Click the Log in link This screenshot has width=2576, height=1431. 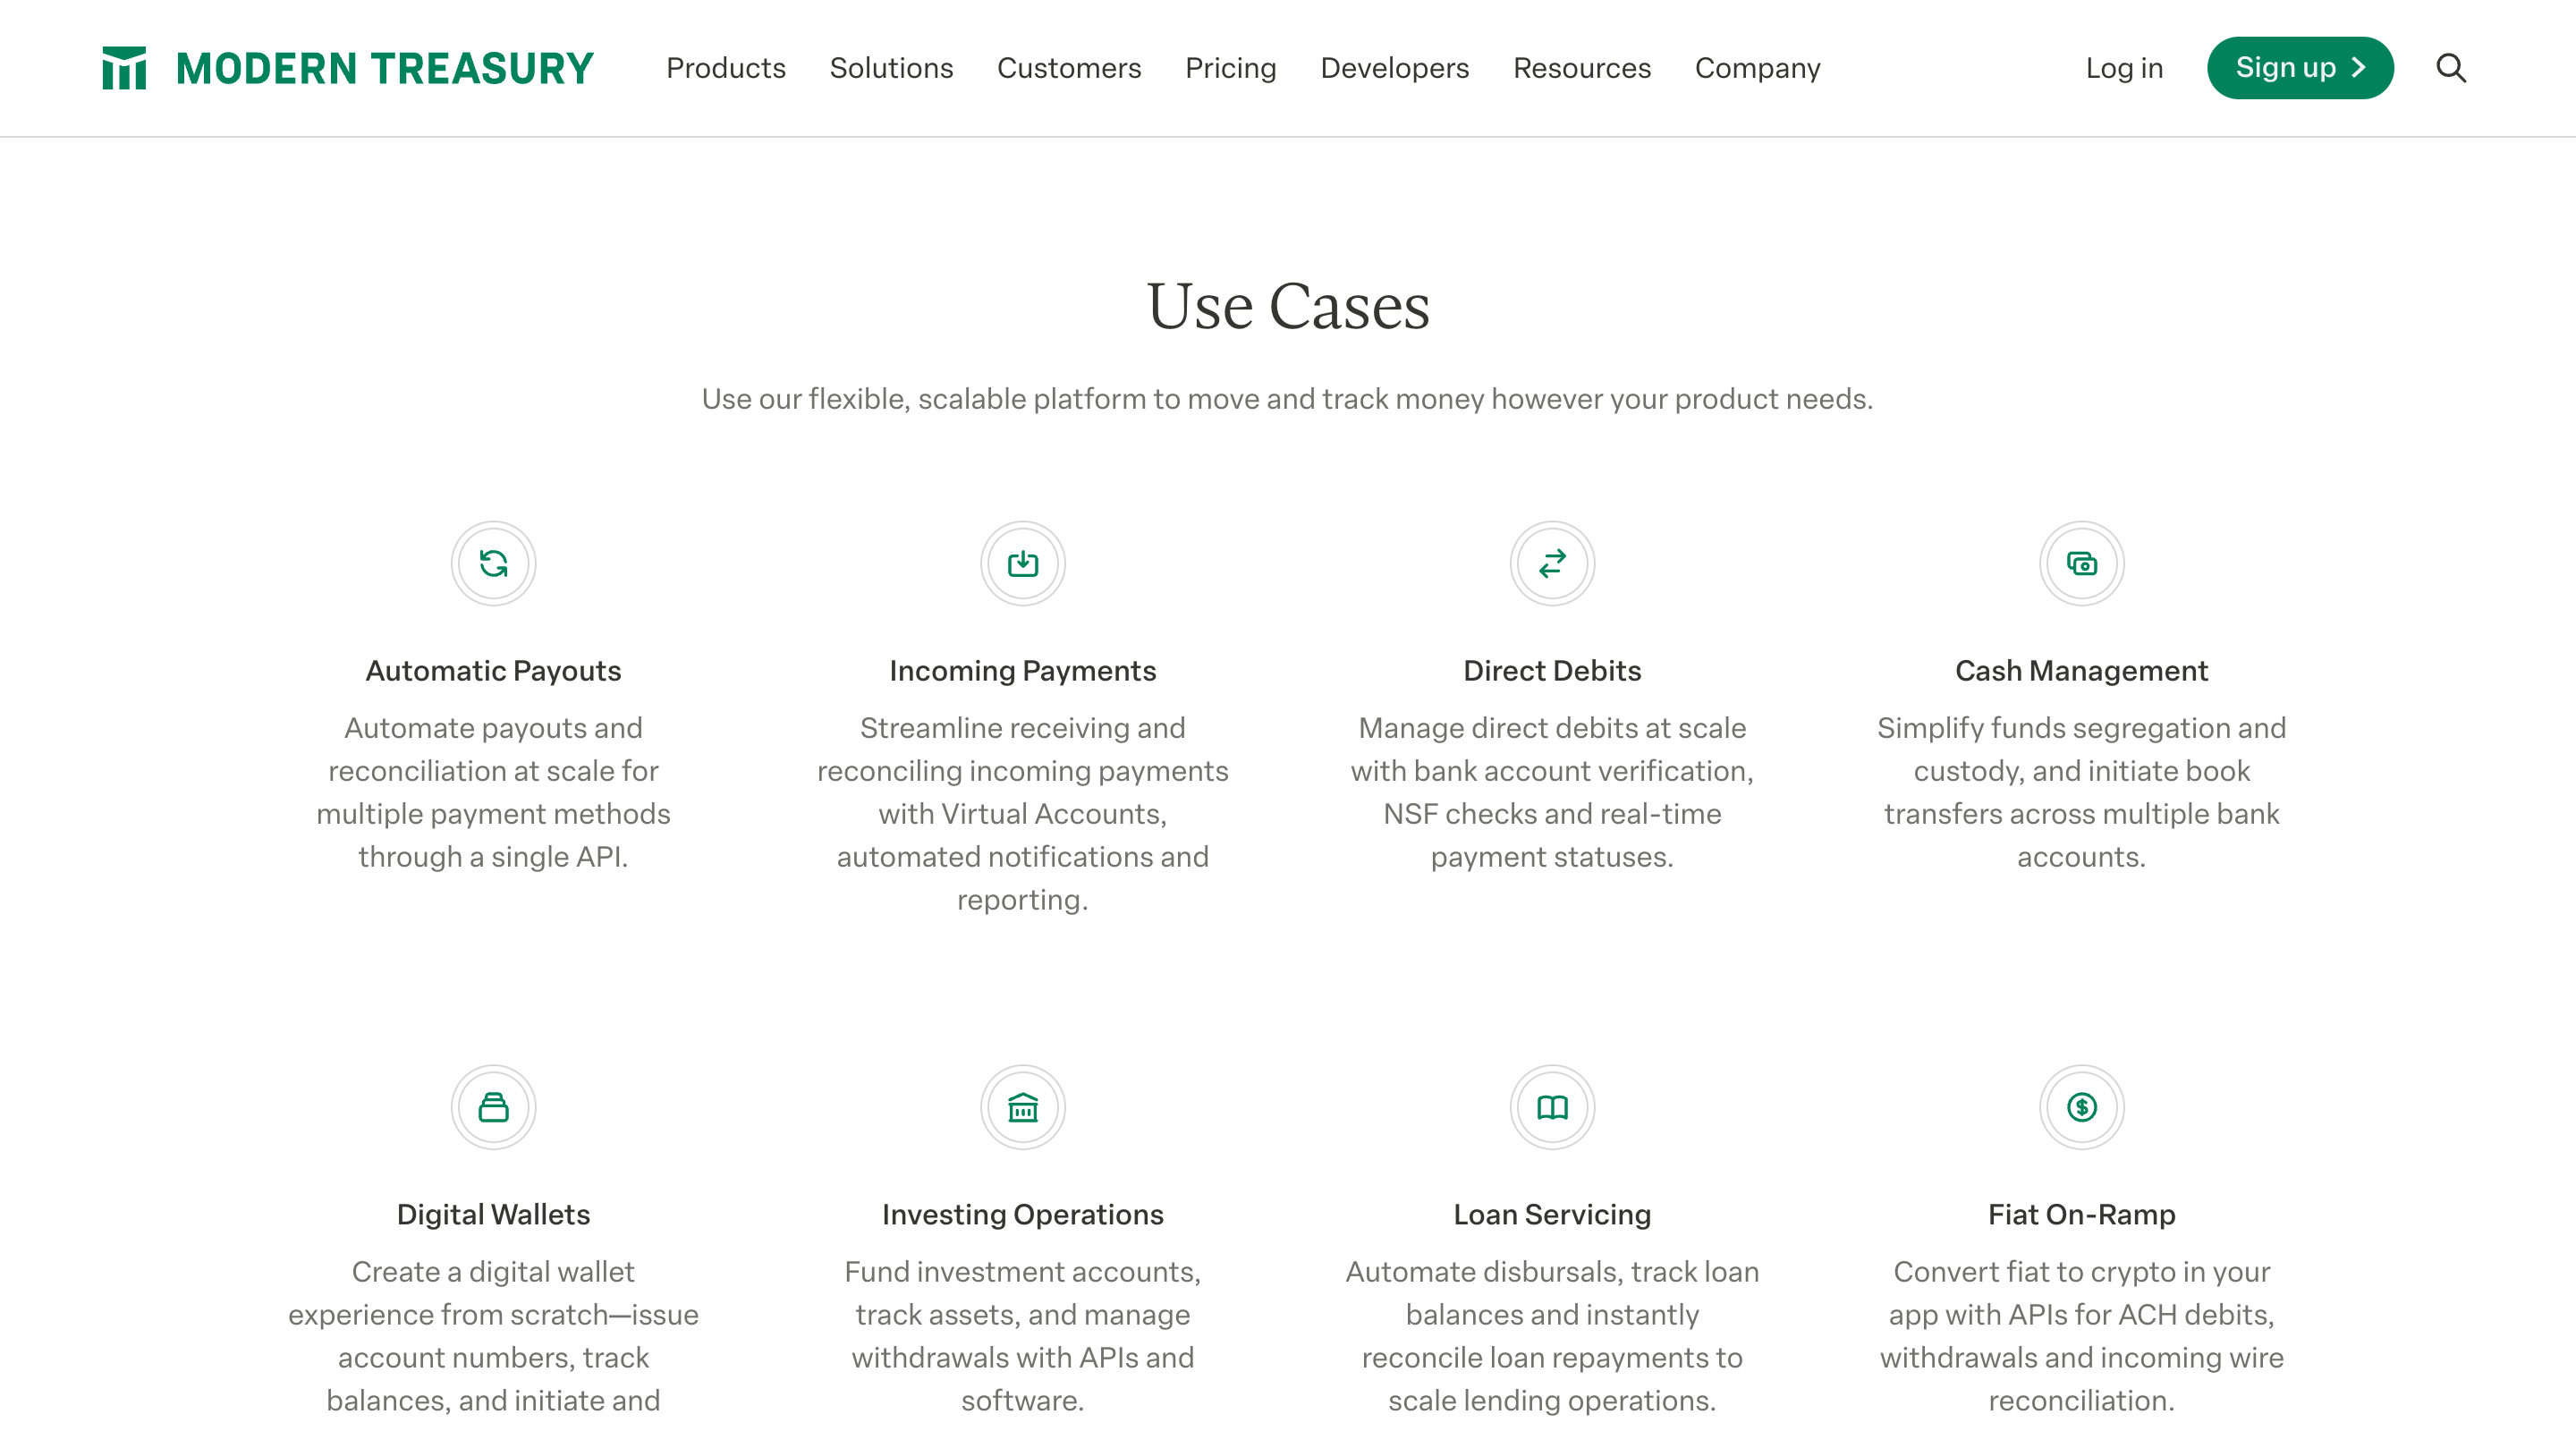click(2123, 65)
